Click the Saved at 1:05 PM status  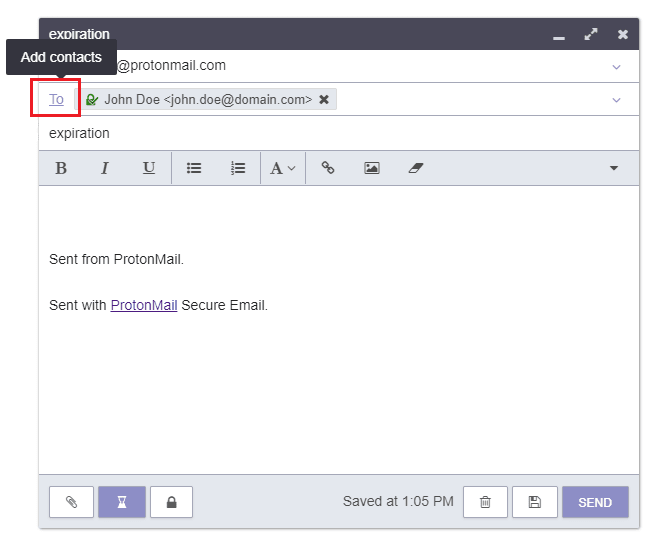[398, 501]
